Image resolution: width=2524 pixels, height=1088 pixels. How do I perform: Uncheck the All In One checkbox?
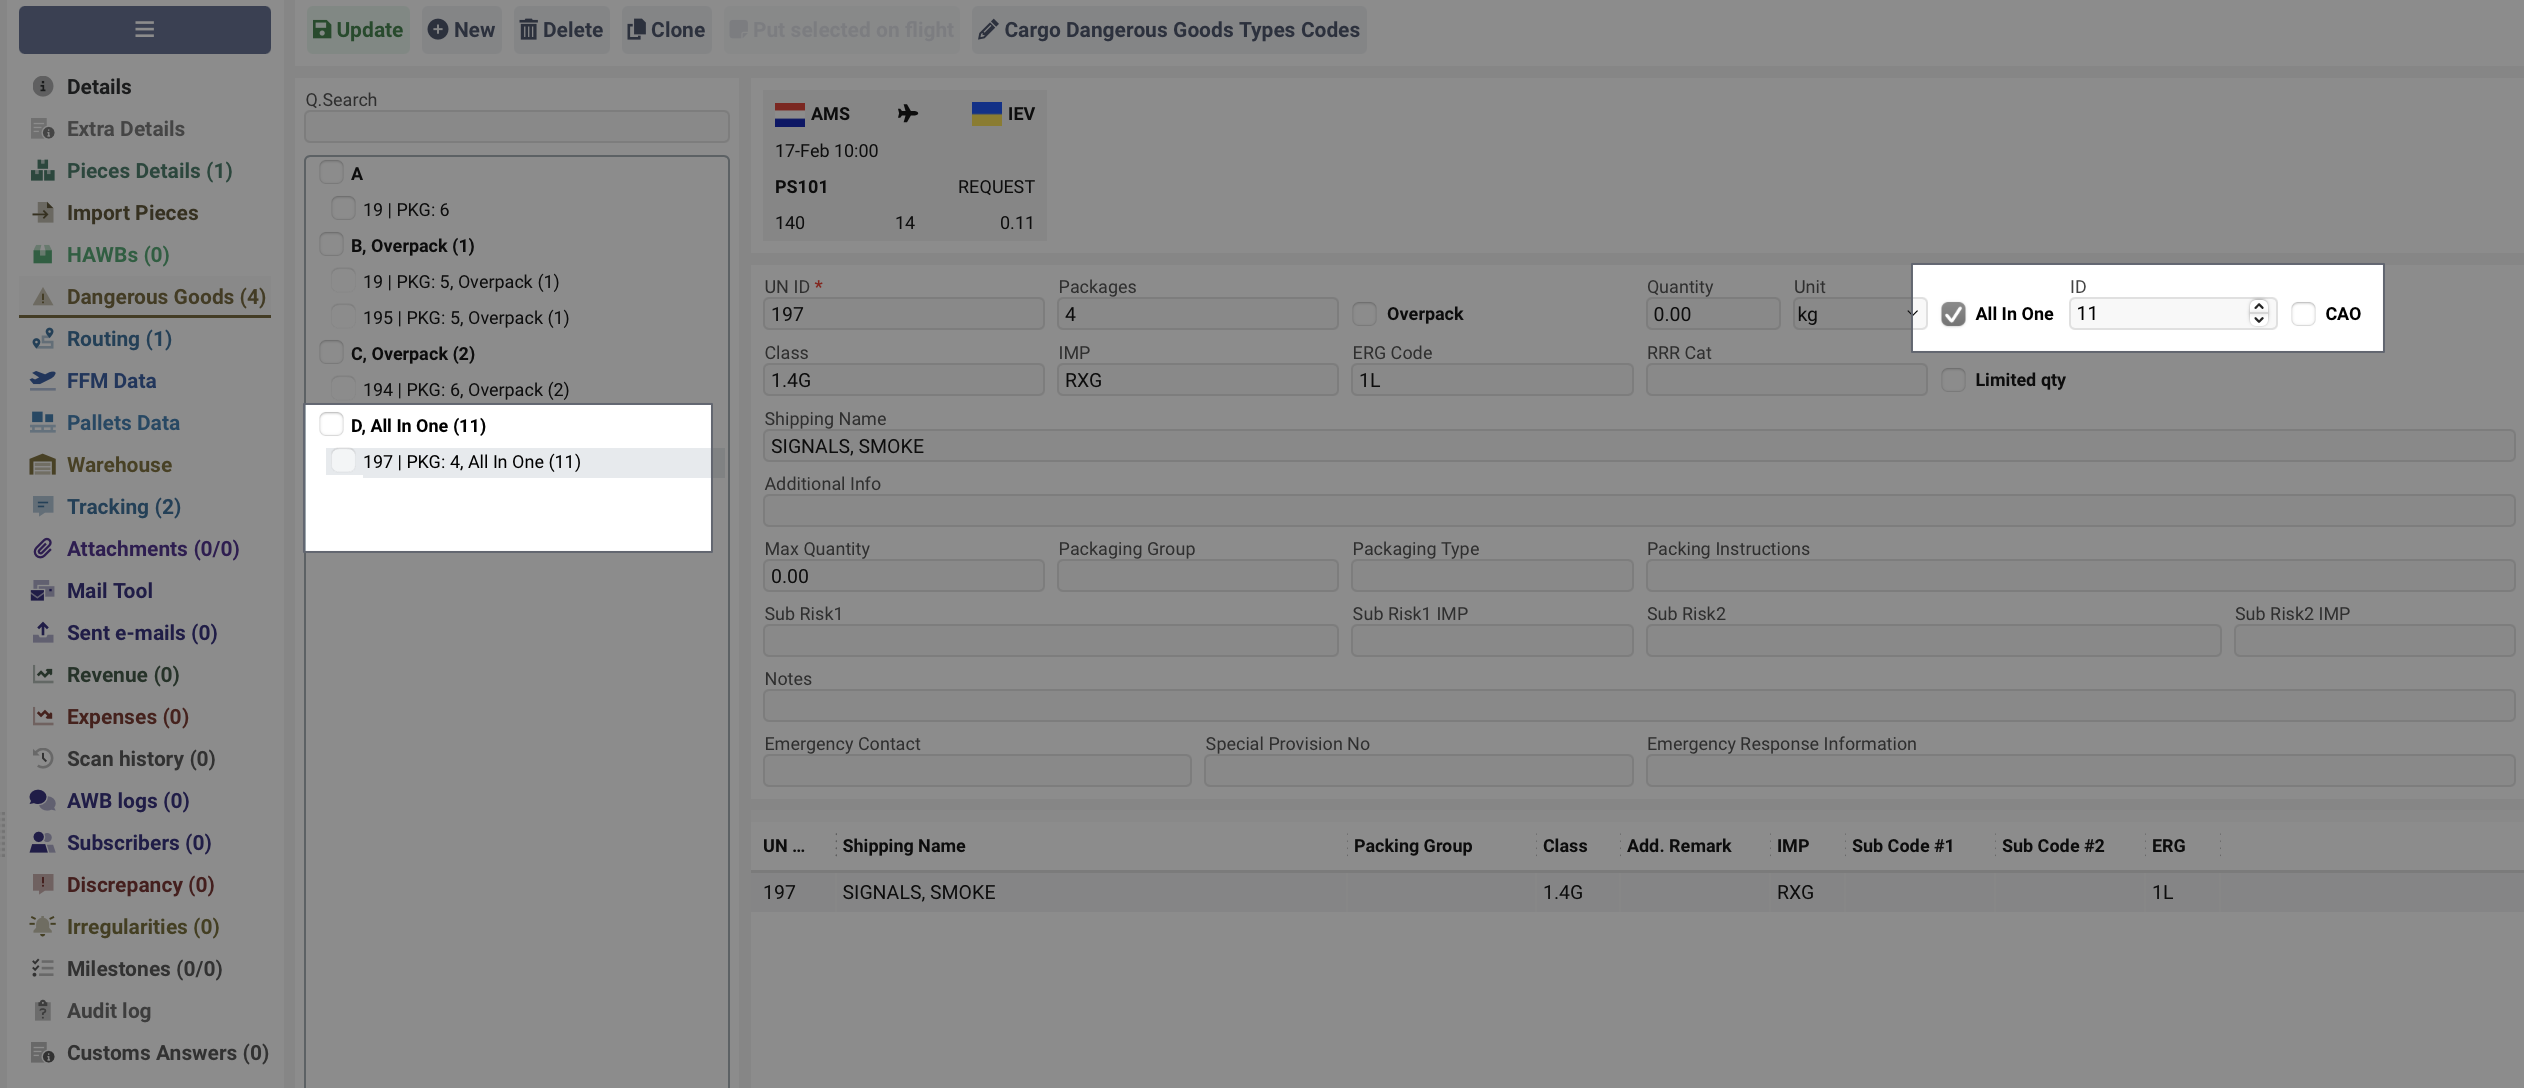point(1952,314)
